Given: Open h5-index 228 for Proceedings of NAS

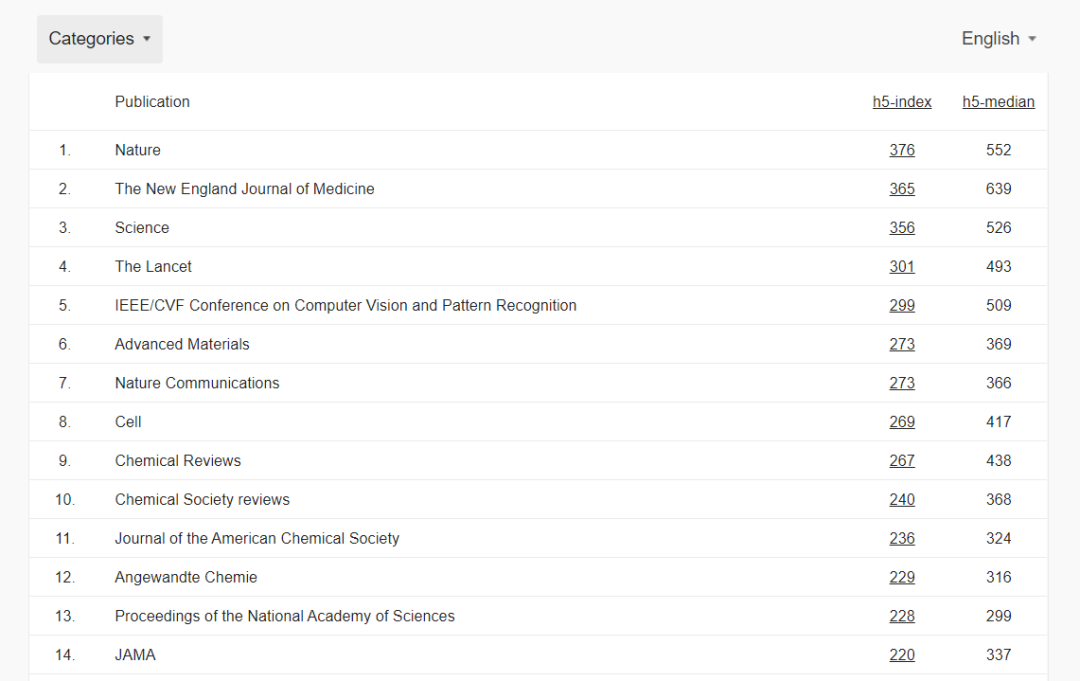Looking at the screenshot, I should pos(902,616).
